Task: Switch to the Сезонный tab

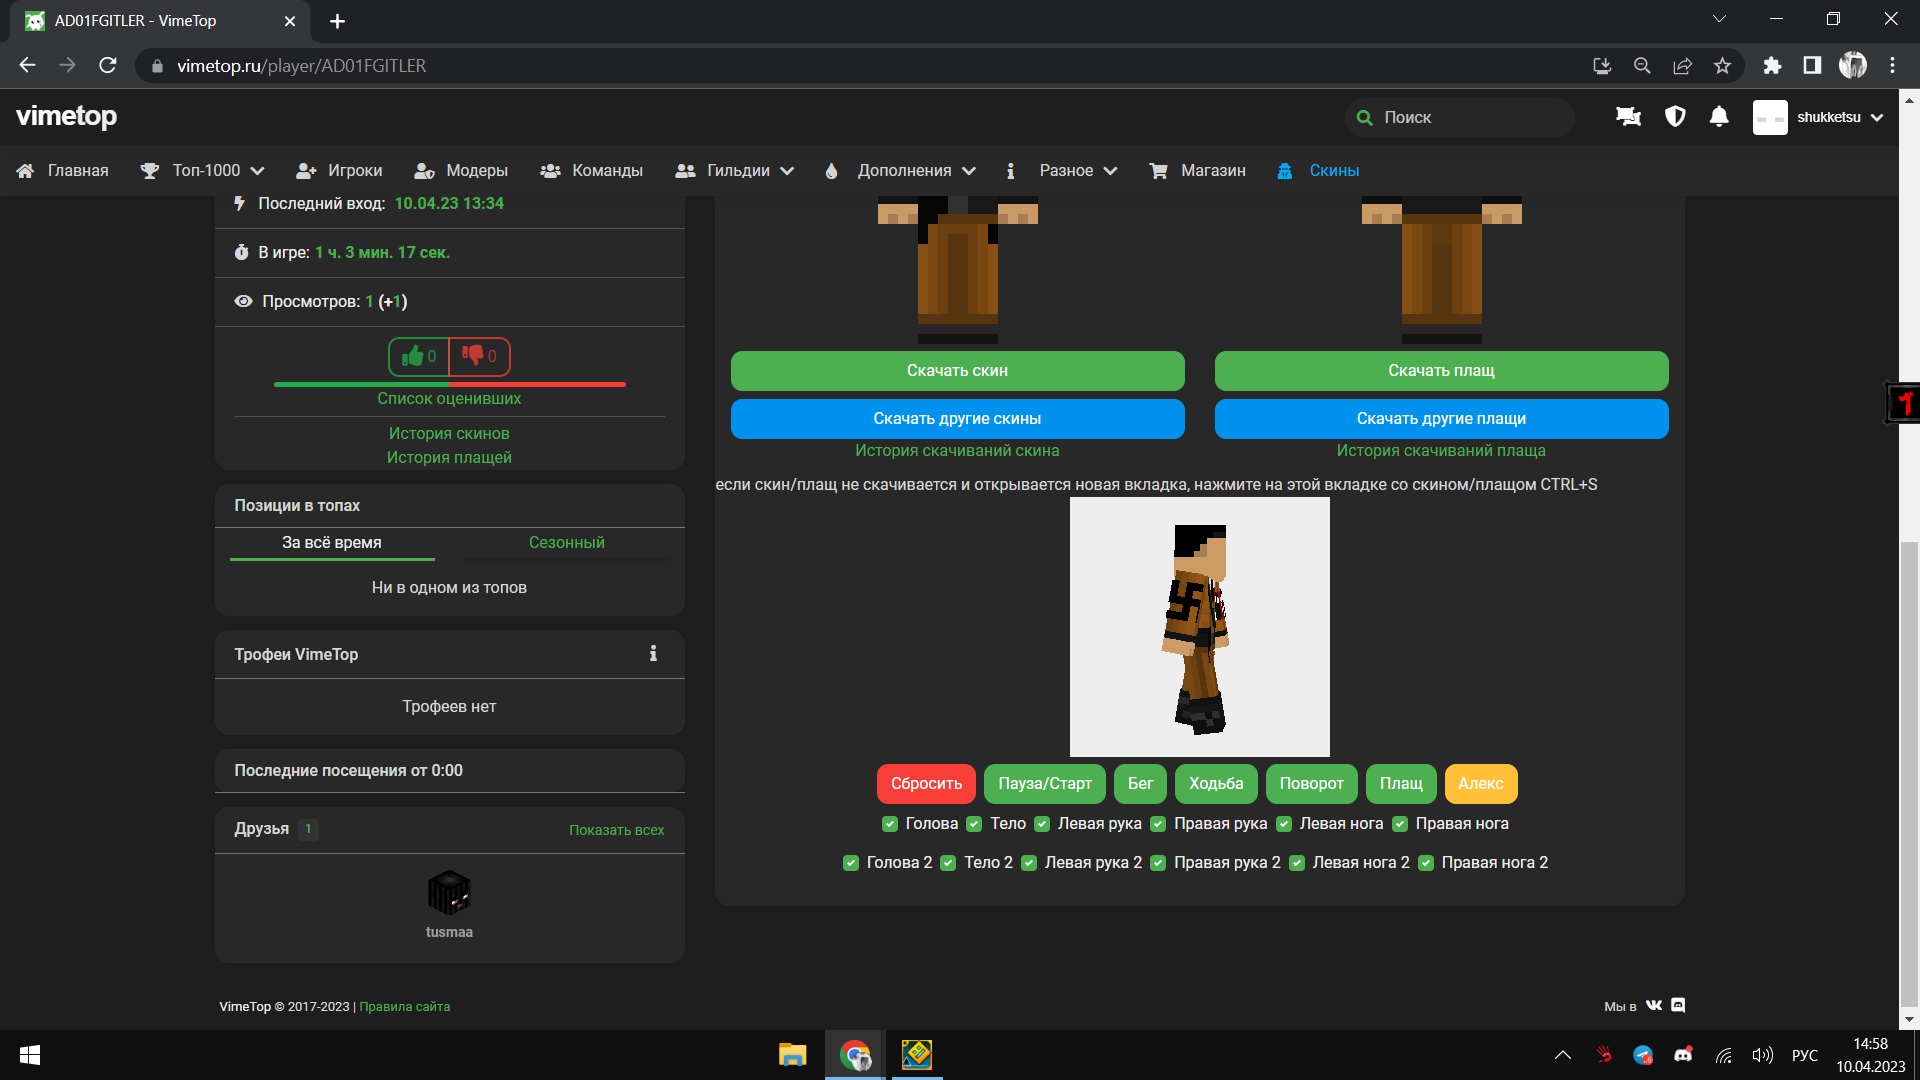Action: coord(566,542)
